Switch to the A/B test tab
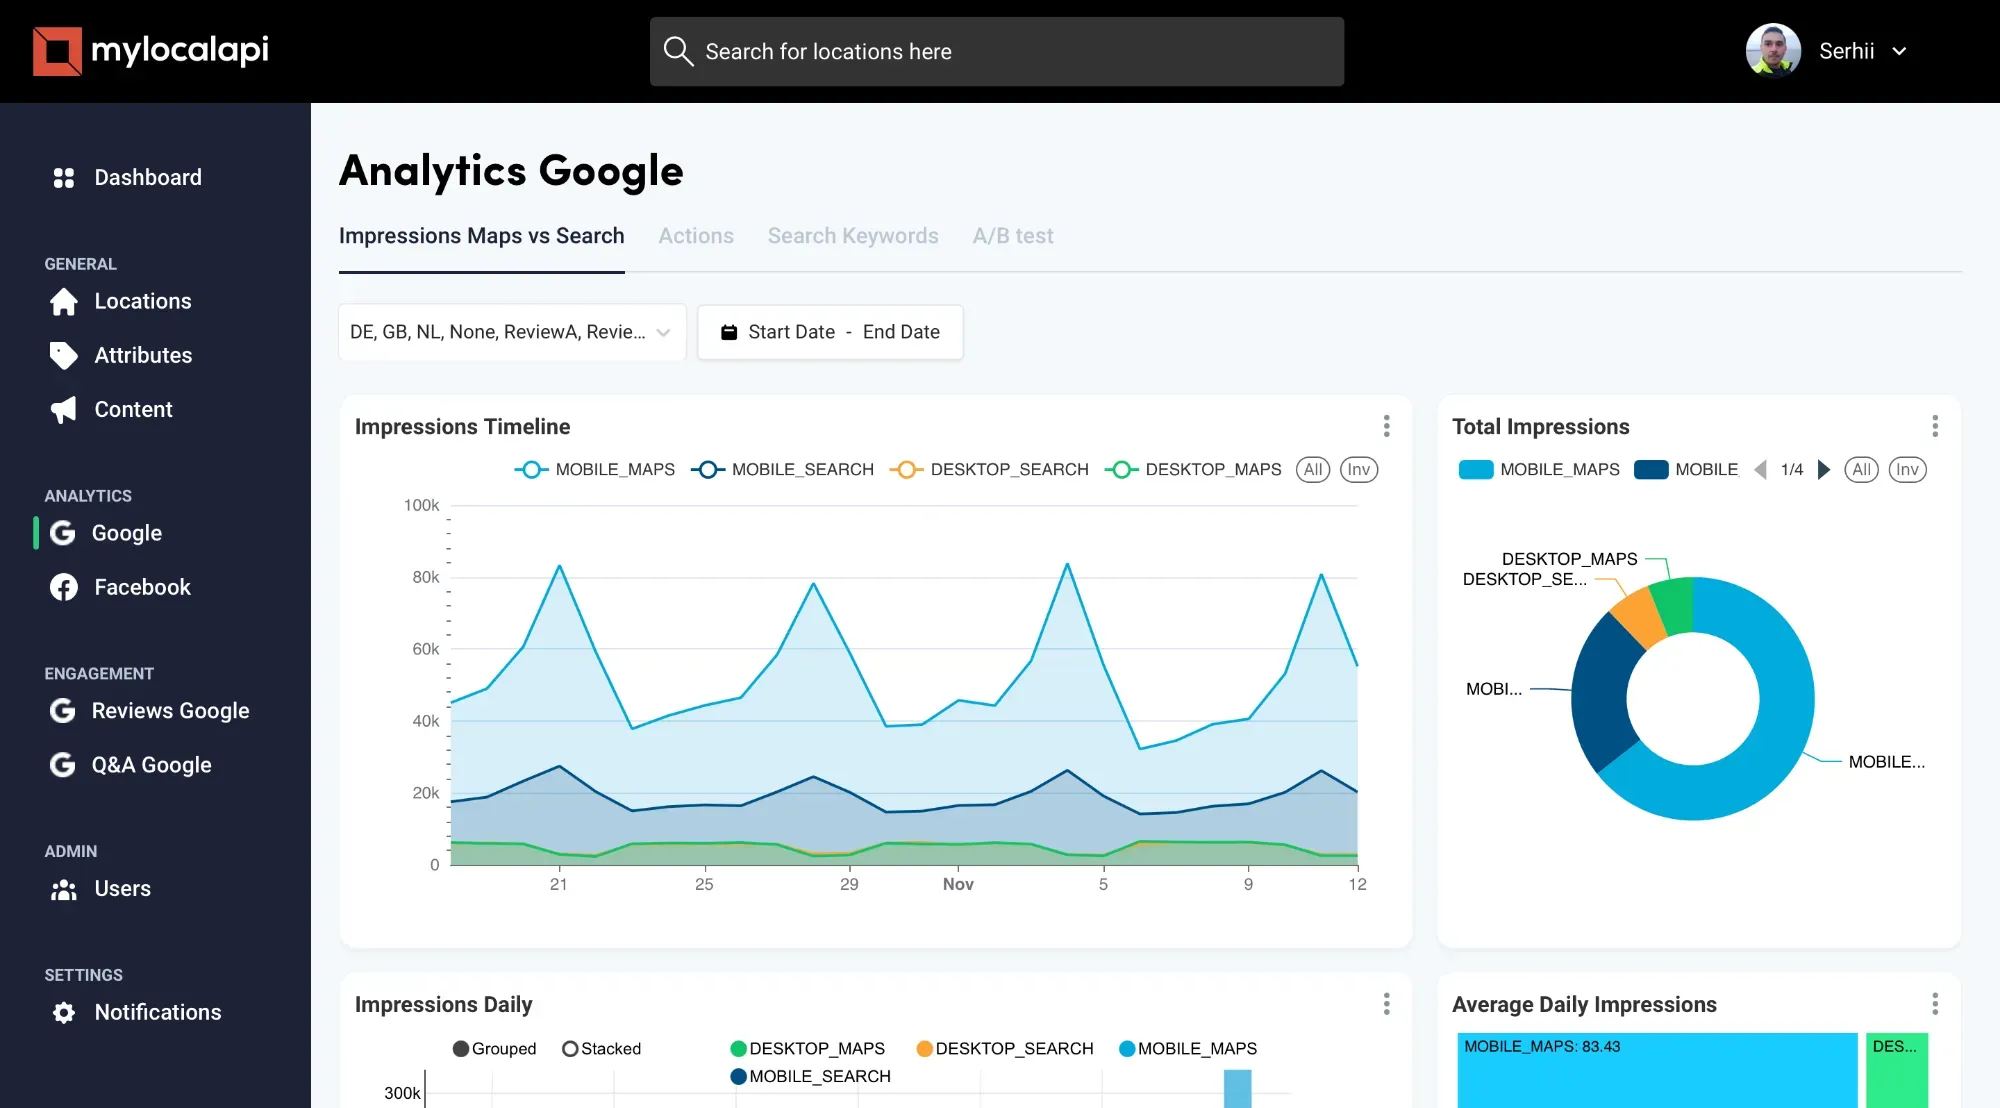This screenshot has width=2000, height=1108. pos(1013,236)
